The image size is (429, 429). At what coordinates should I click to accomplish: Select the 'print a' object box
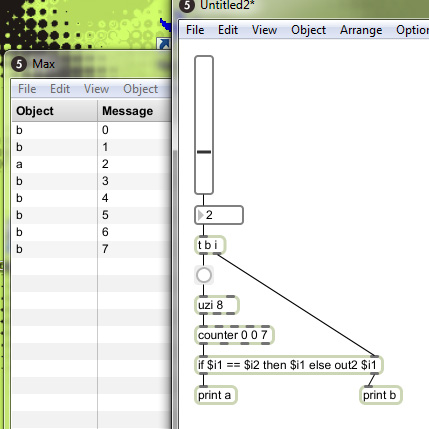215,395
